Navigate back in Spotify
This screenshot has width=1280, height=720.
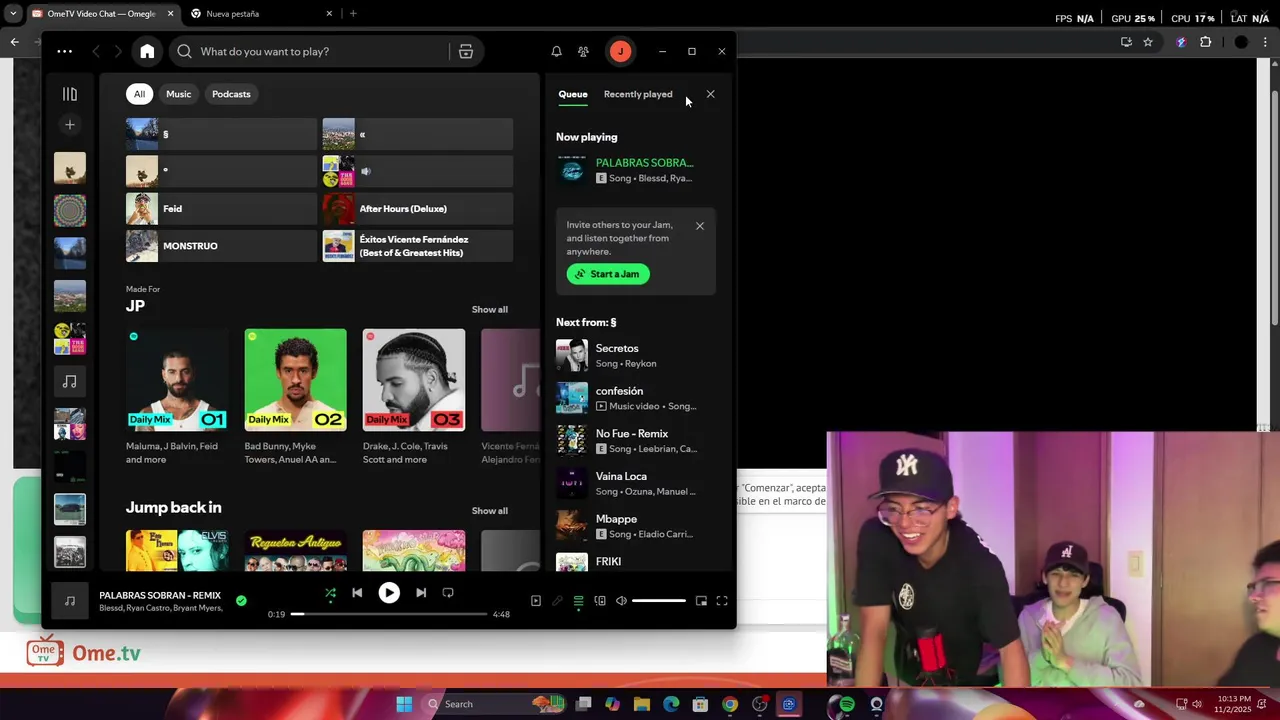pos(96,51)
